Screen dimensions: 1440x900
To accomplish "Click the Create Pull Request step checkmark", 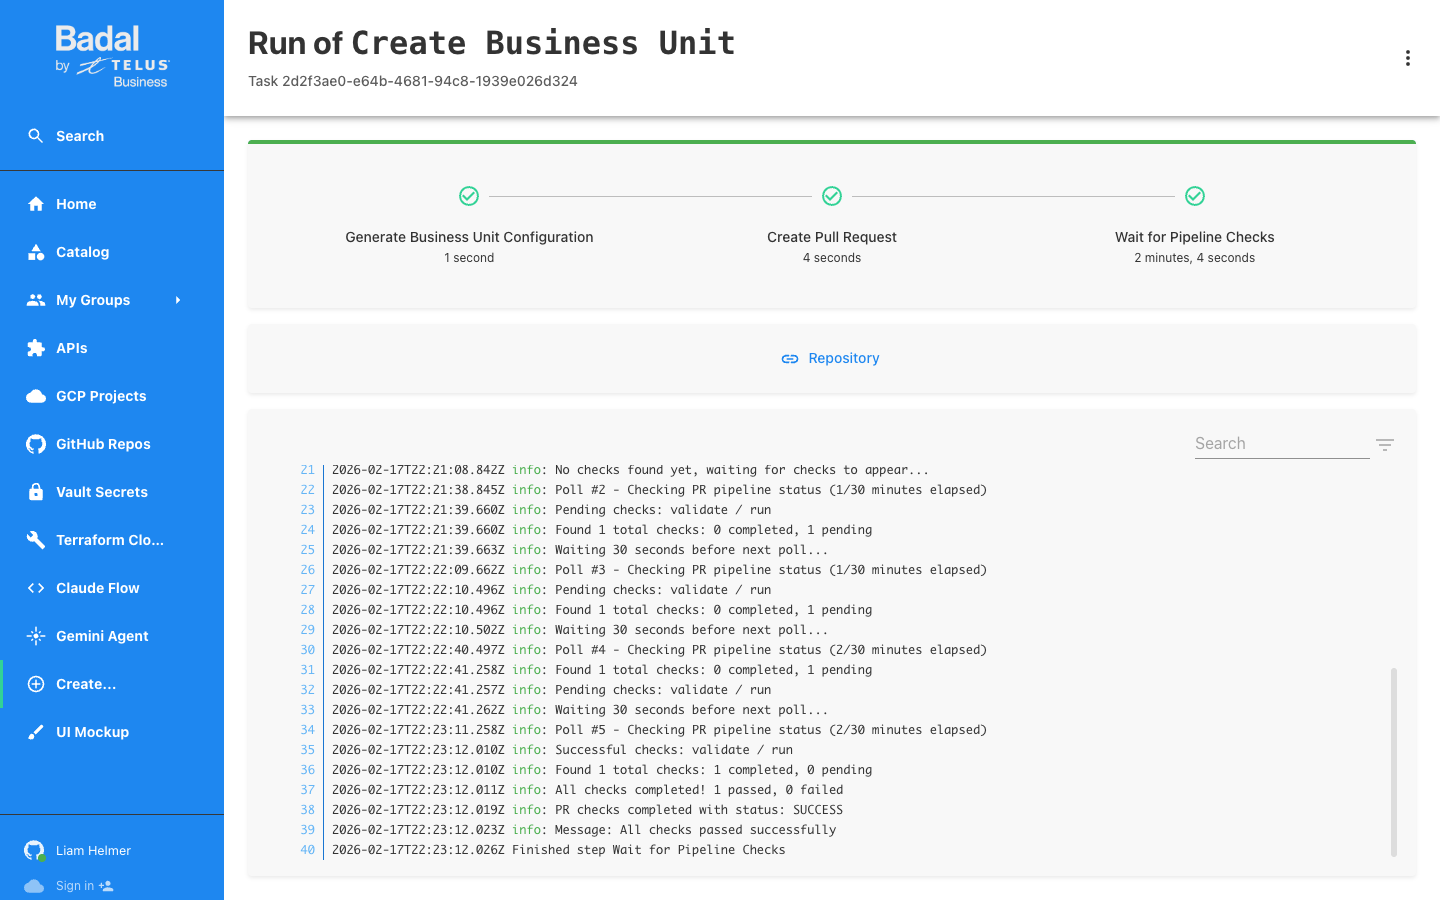I will pyautogui.click(x=832, y=196).
